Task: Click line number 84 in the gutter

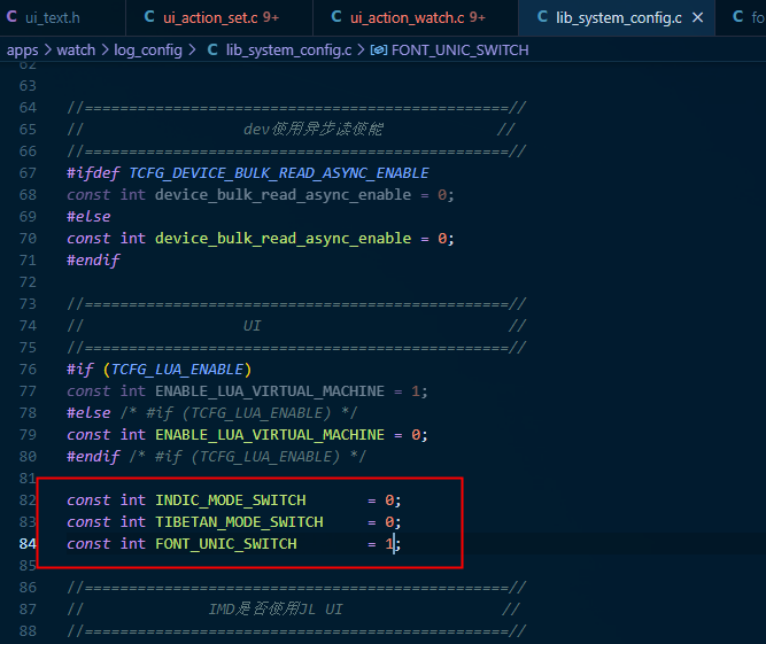Action: click(x=28, y=544)
